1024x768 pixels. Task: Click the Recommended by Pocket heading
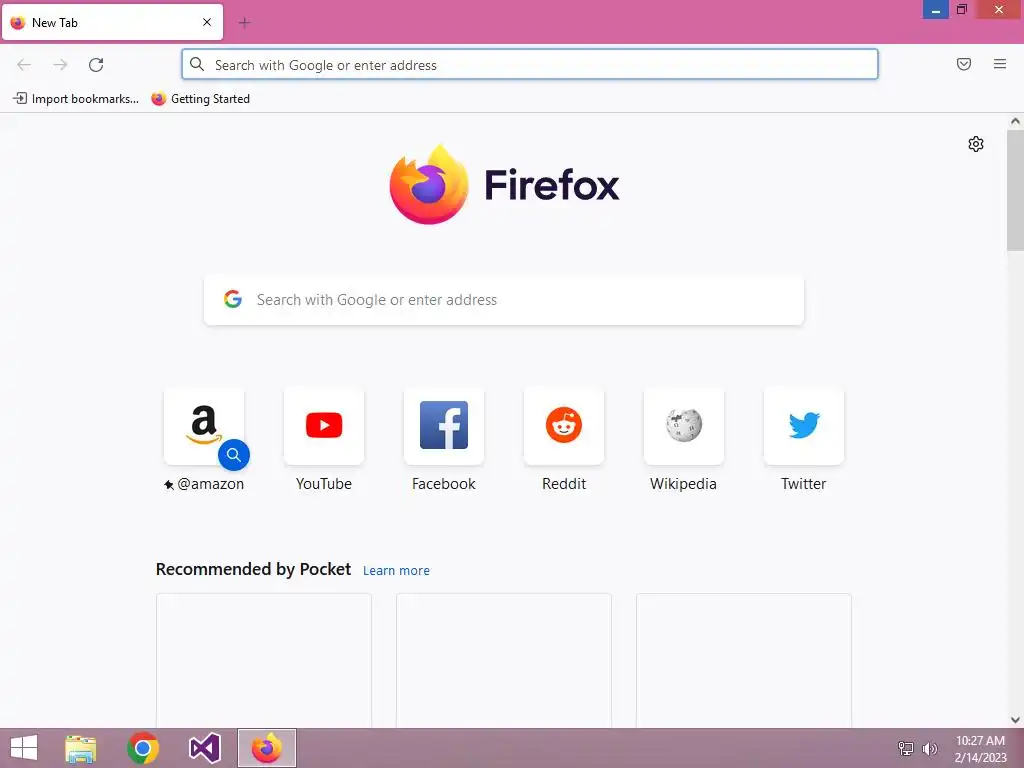click(253, 569)
